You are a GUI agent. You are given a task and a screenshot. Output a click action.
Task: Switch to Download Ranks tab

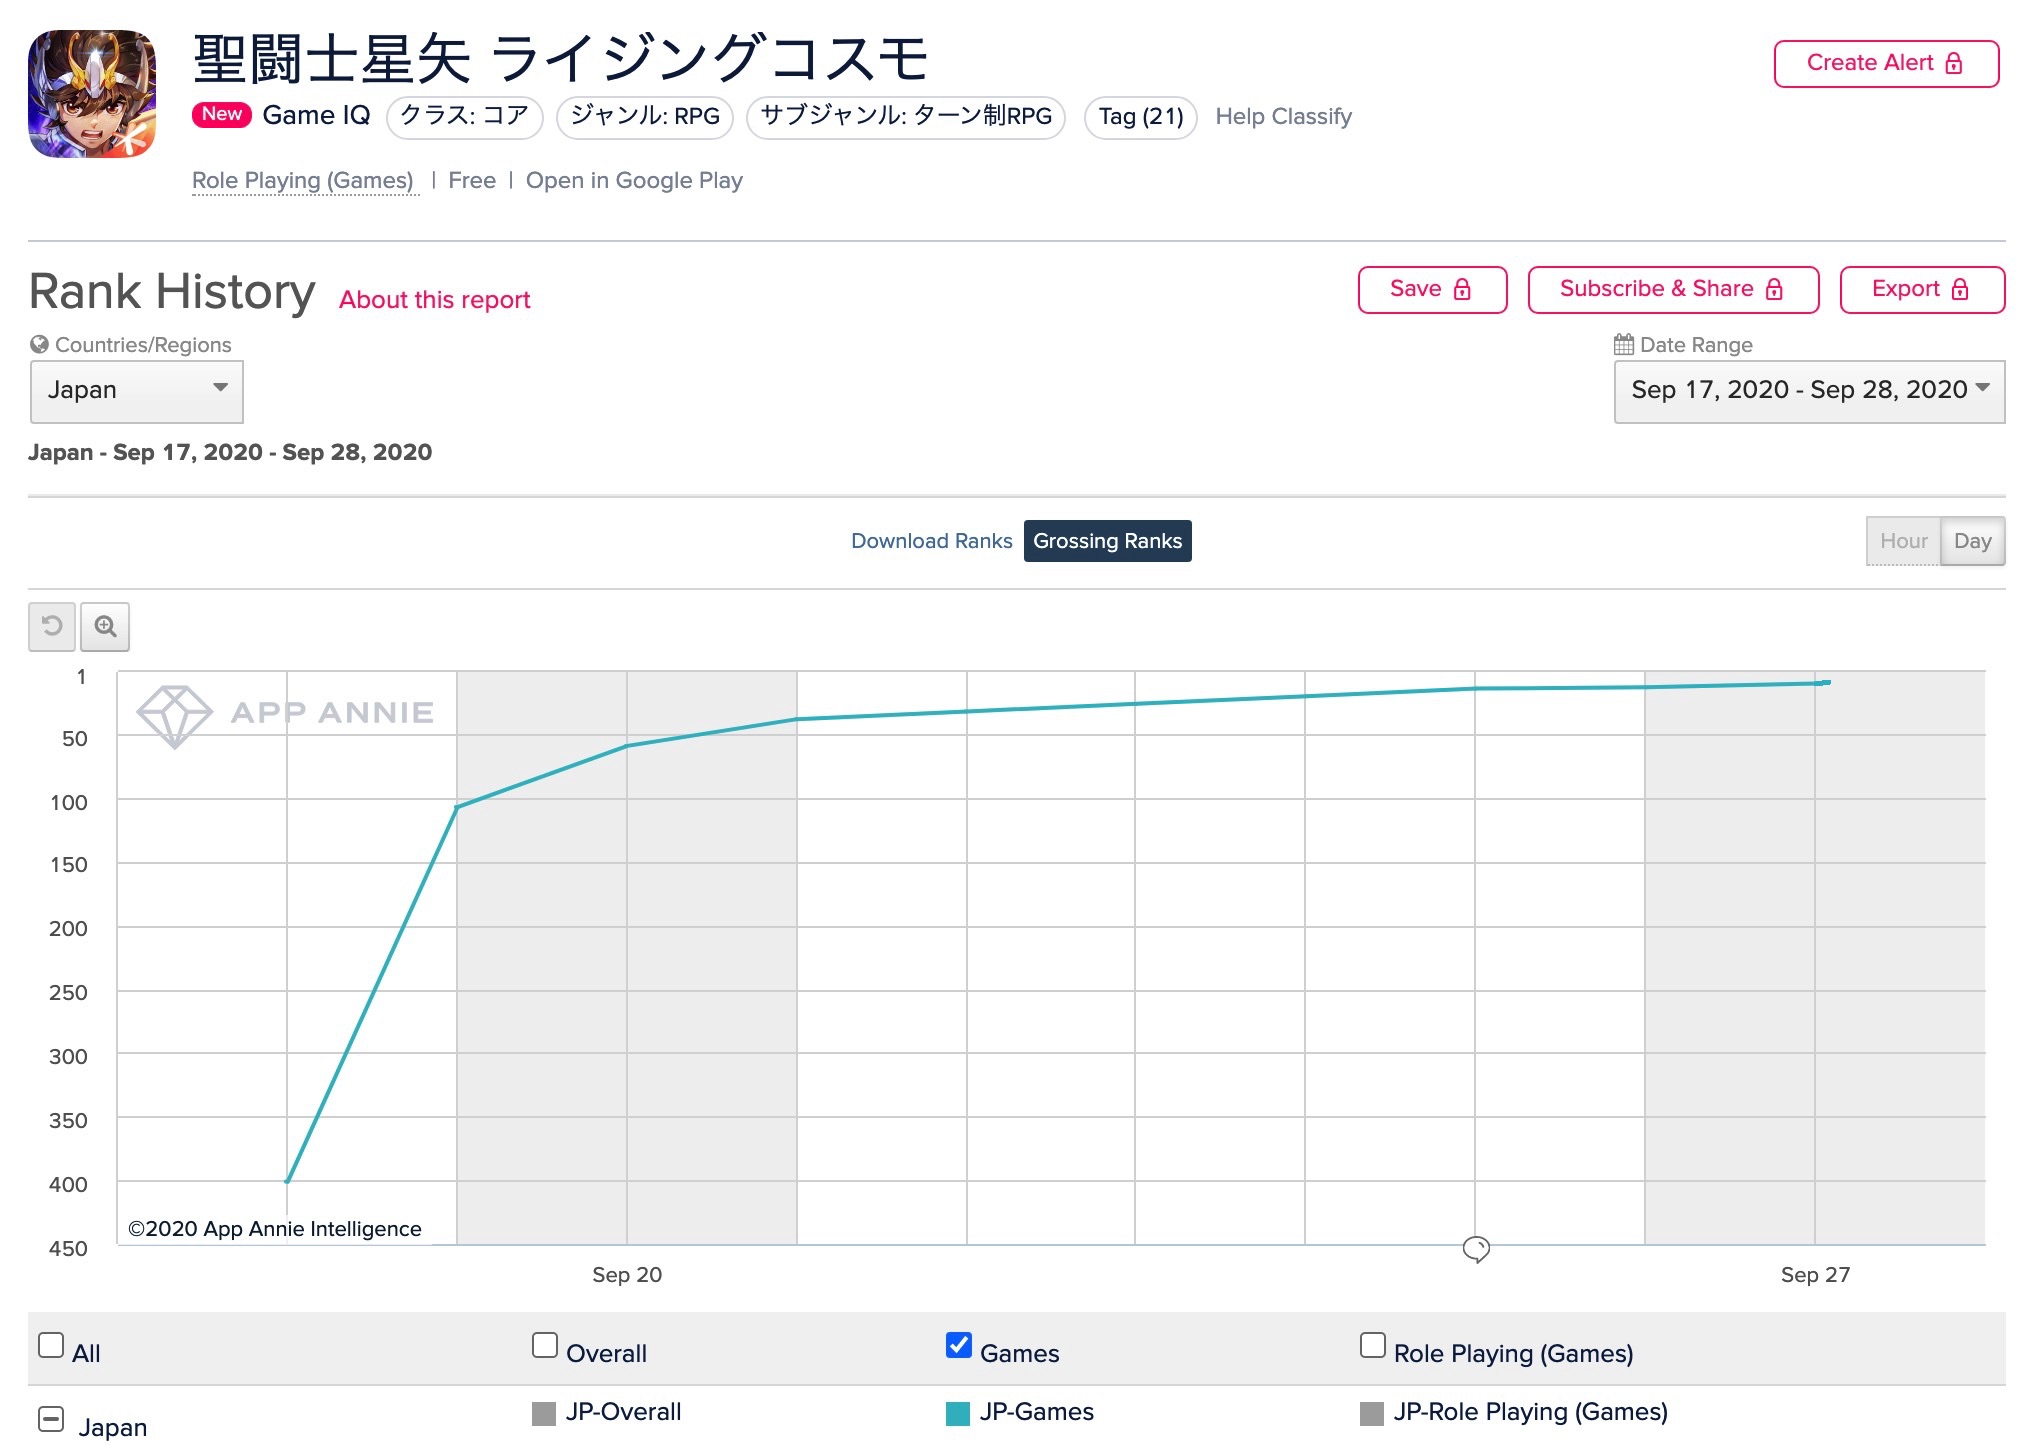click(x=931, y=541)
